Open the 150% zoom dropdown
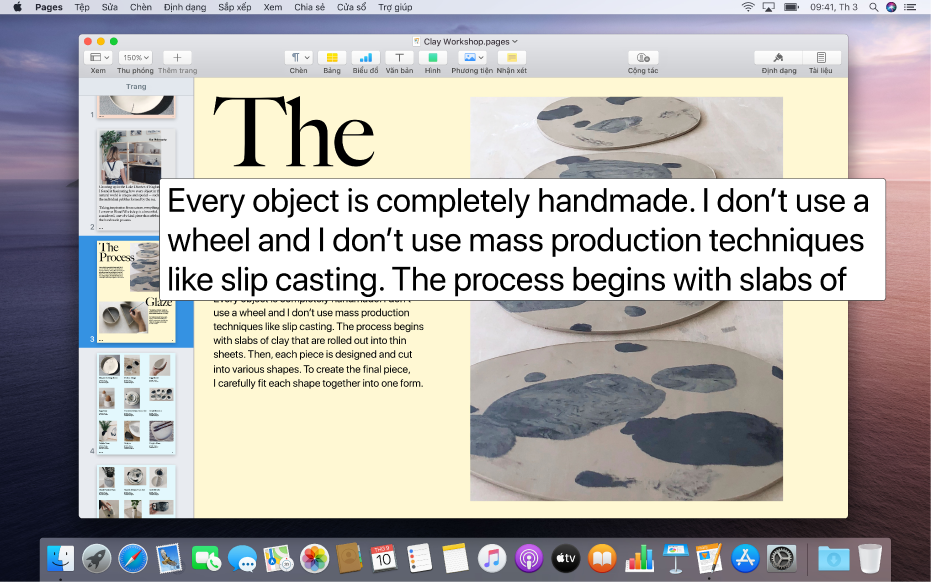936x585 pixels. 136,58
